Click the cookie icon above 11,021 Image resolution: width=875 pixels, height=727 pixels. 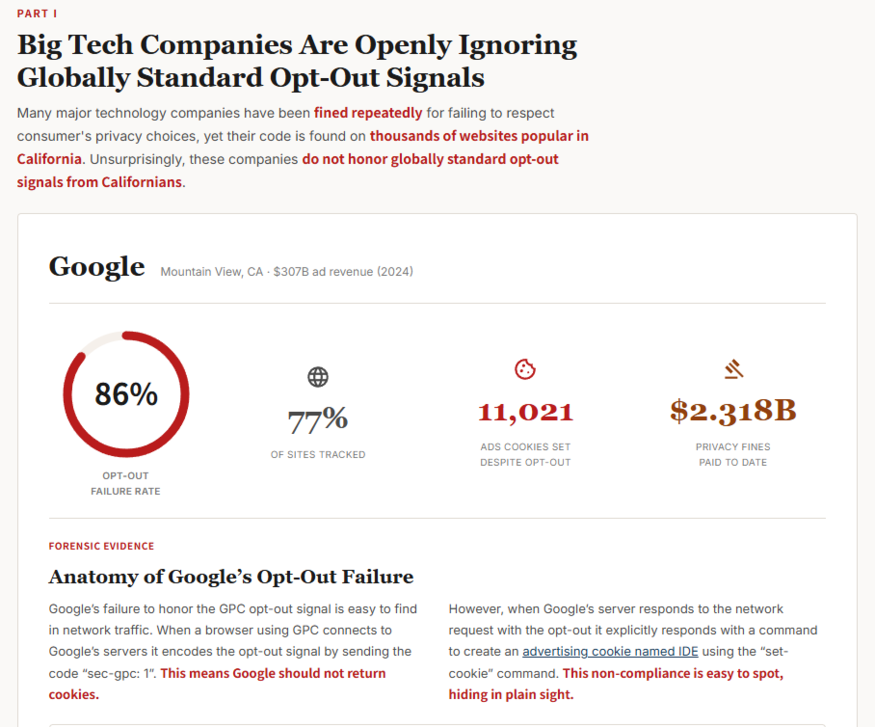[x=525, y=370]
